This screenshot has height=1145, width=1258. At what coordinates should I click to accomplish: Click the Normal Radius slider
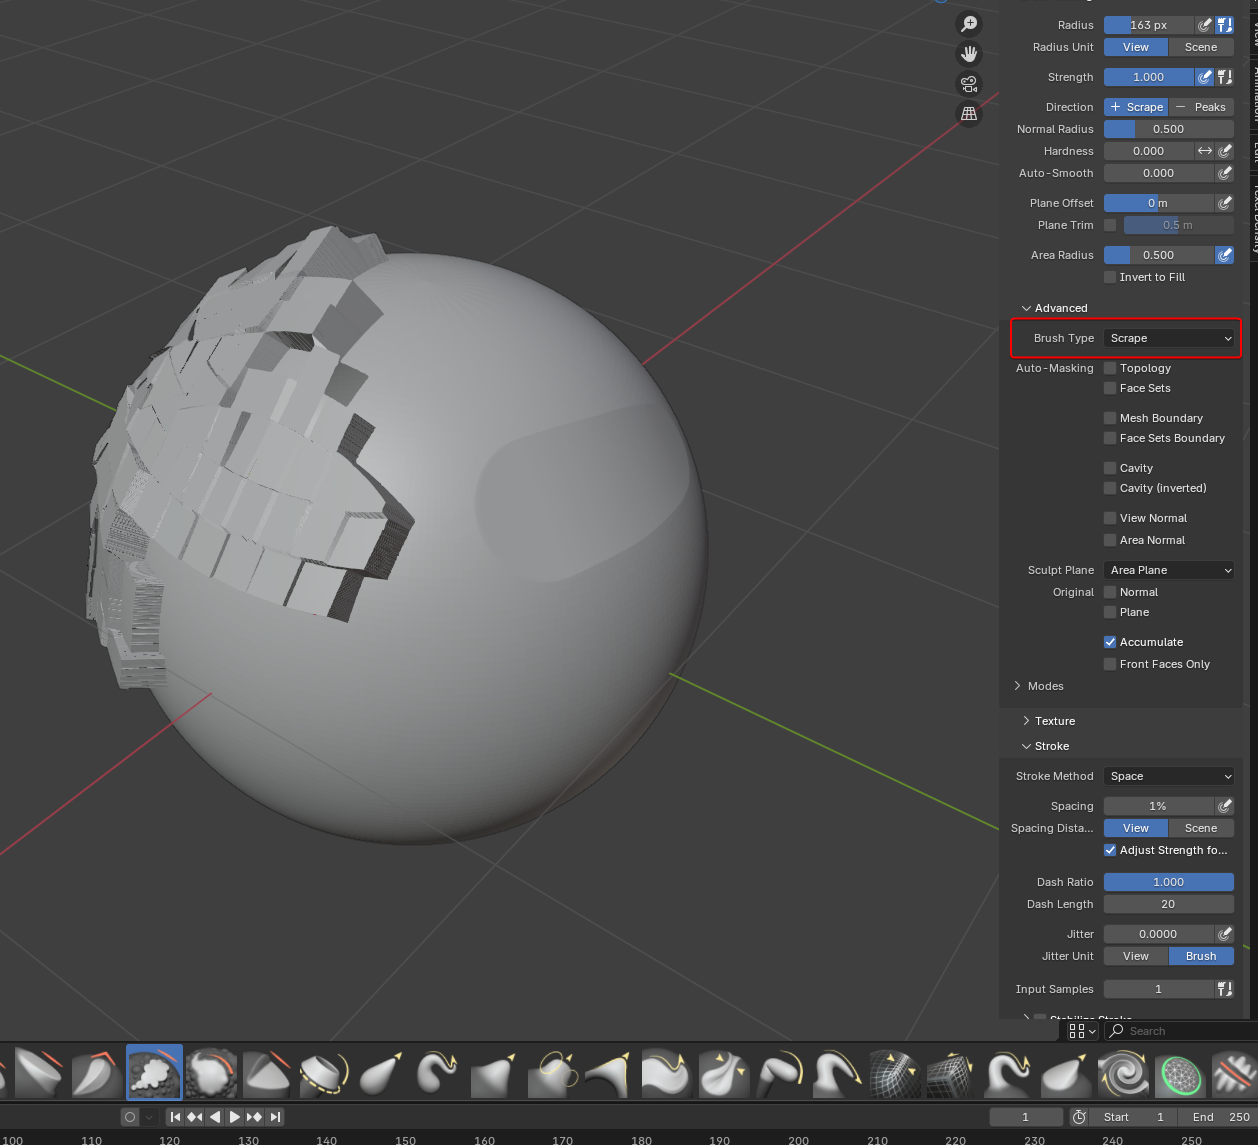(1168, 129)
